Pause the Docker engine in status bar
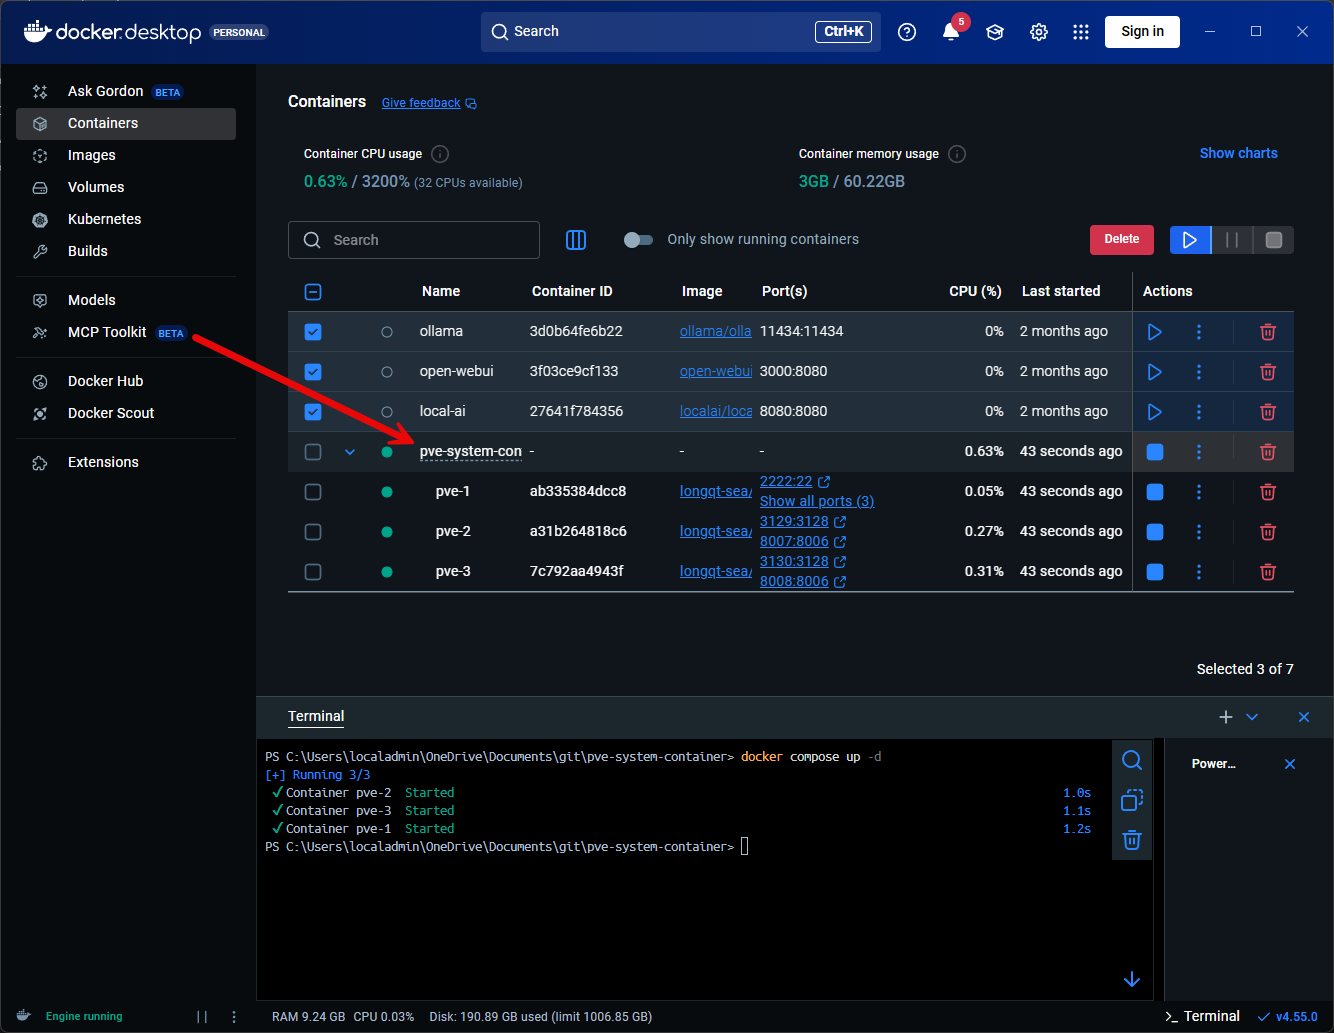This screenshot has width=1334, height=1033. click(202, 1017)
